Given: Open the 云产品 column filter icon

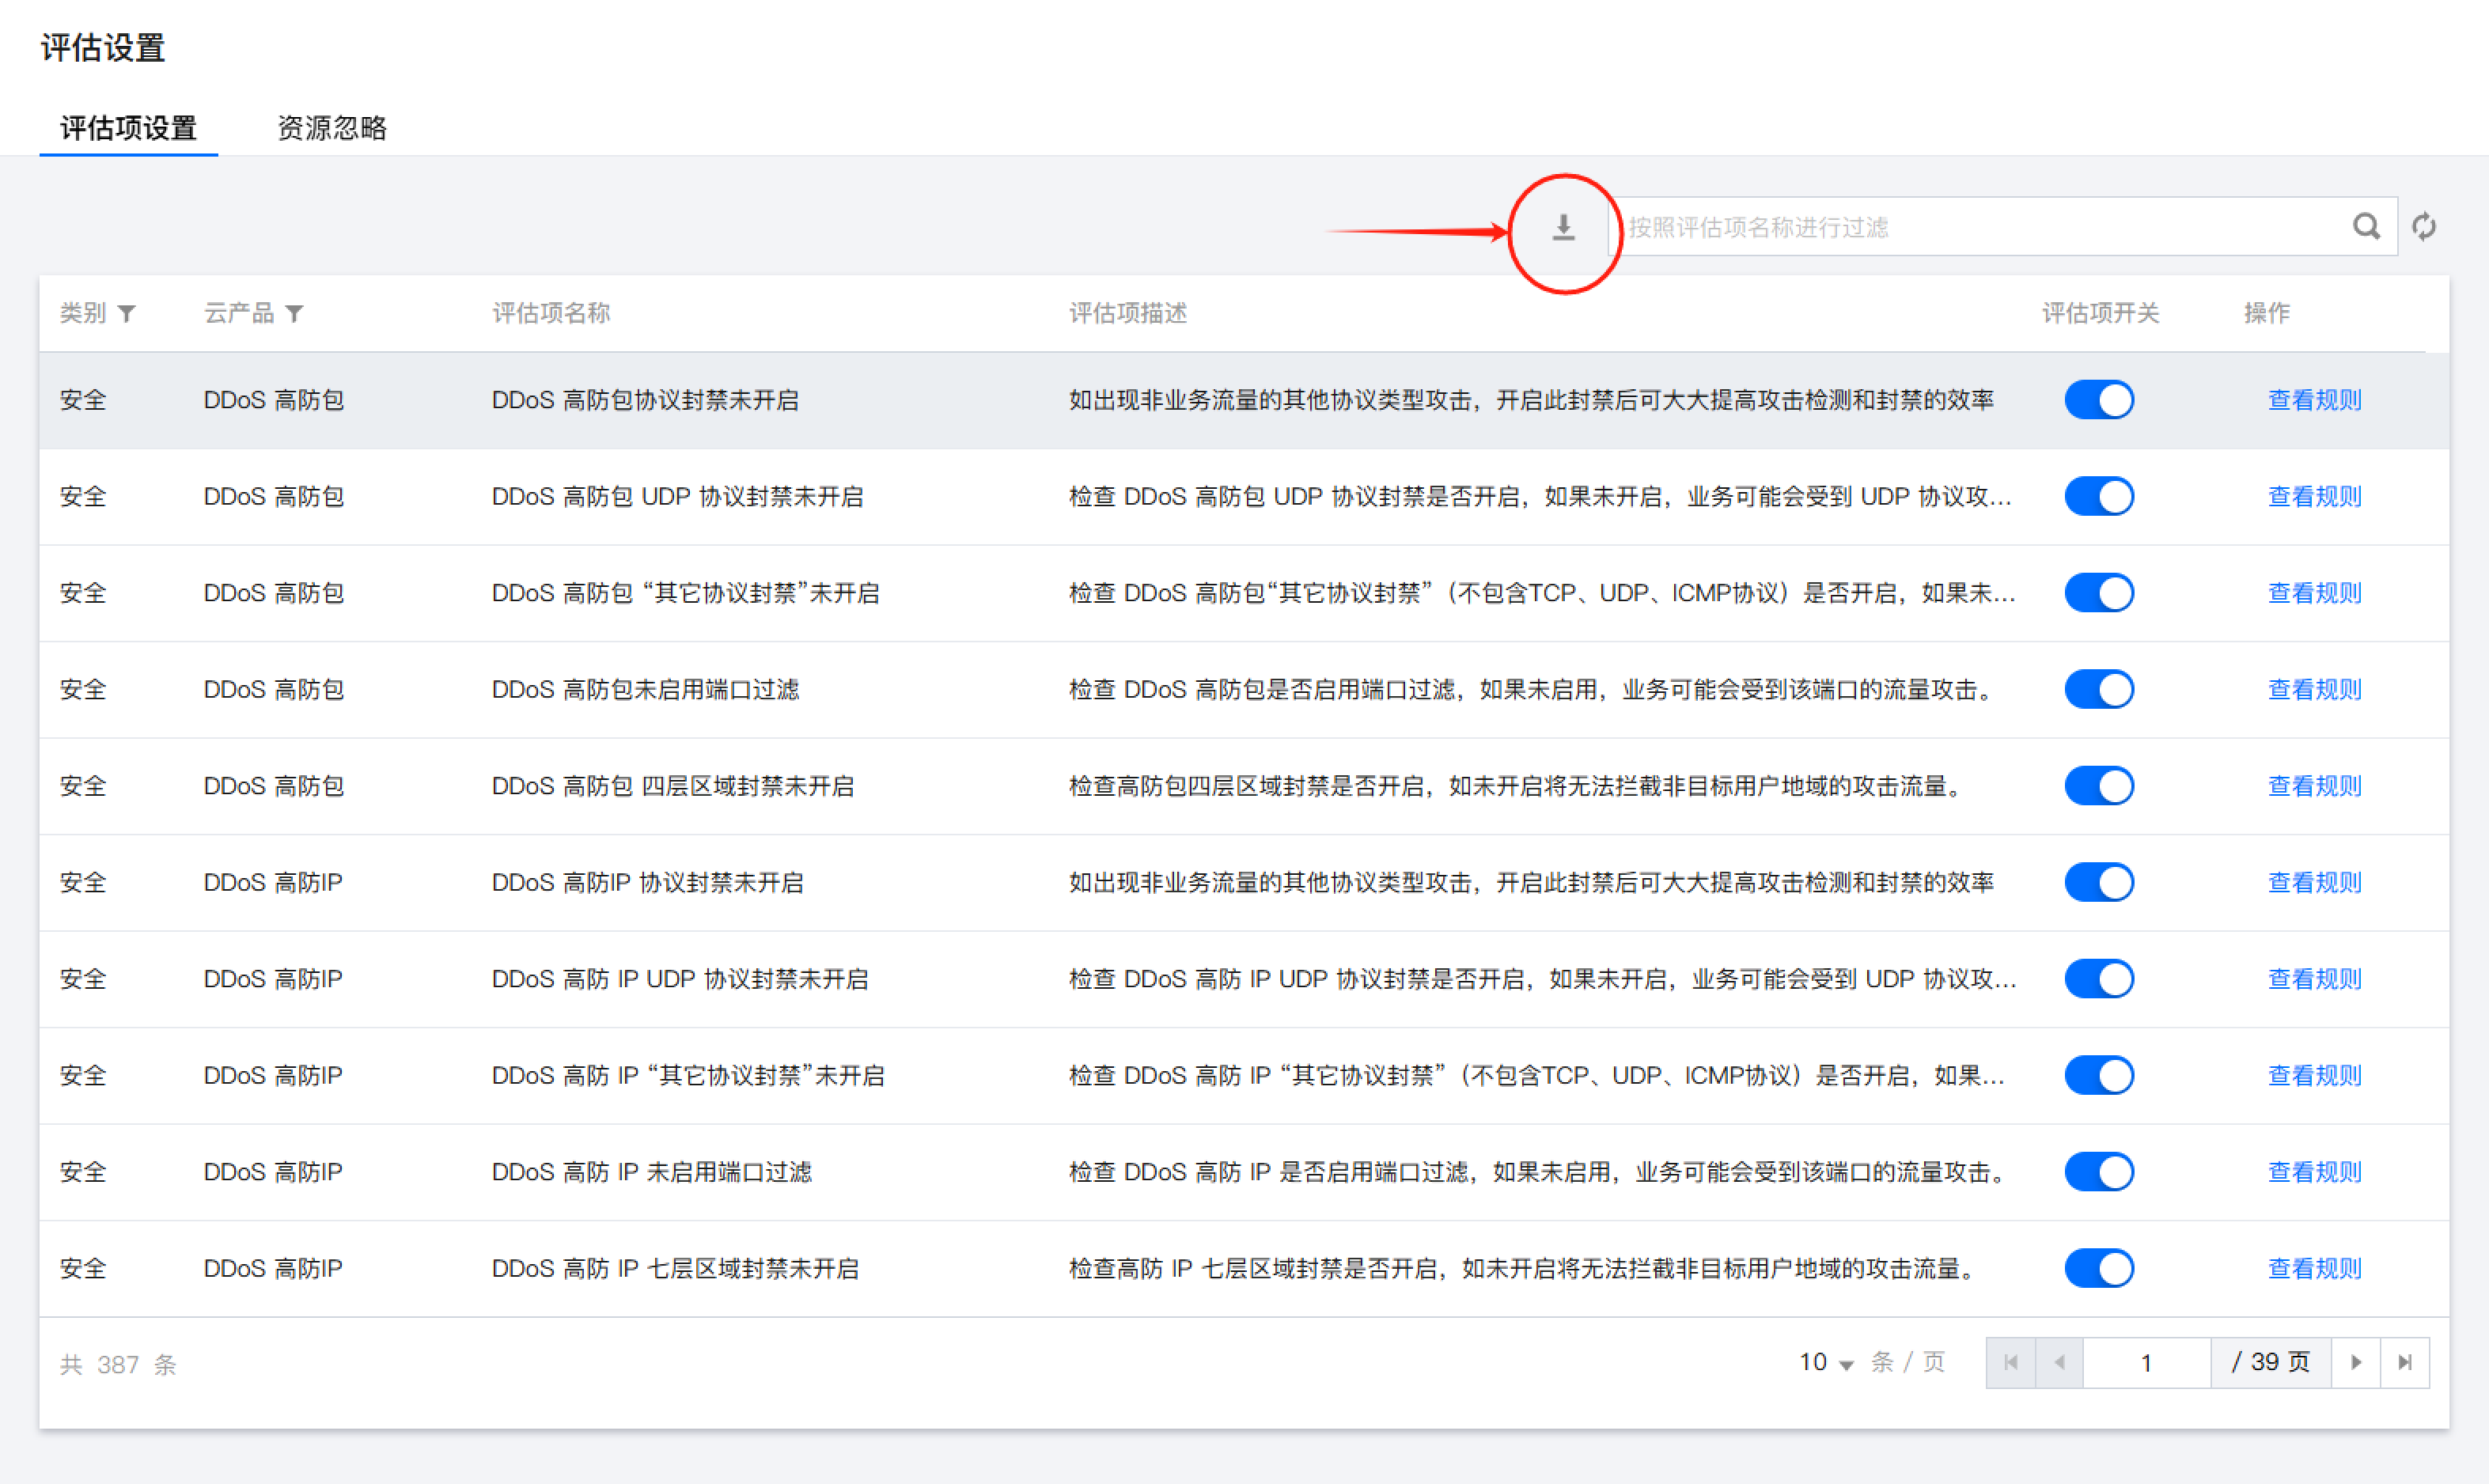Looking at the screenshot, I should point(294,314).
